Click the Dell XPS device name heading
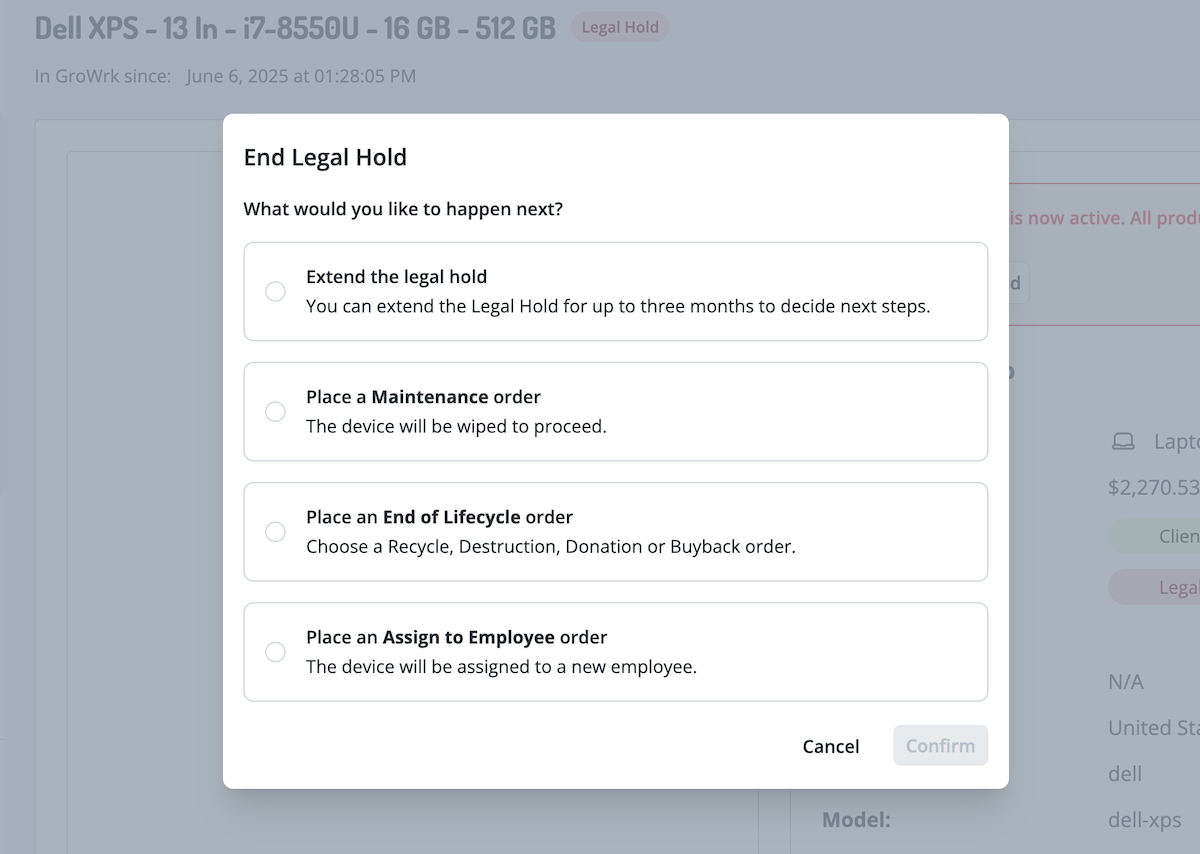Screen dimensions: 1200x854 [x=295, y=28]
